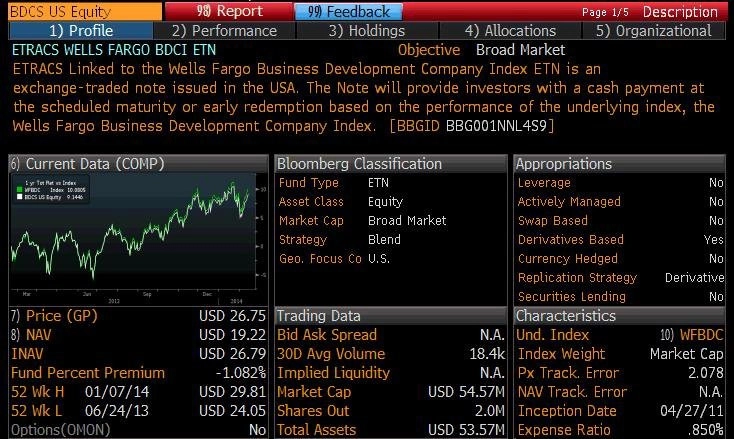Click the Expense Ratio .850% value
This screenshot has width=734, height=439.
pos(705,430)
